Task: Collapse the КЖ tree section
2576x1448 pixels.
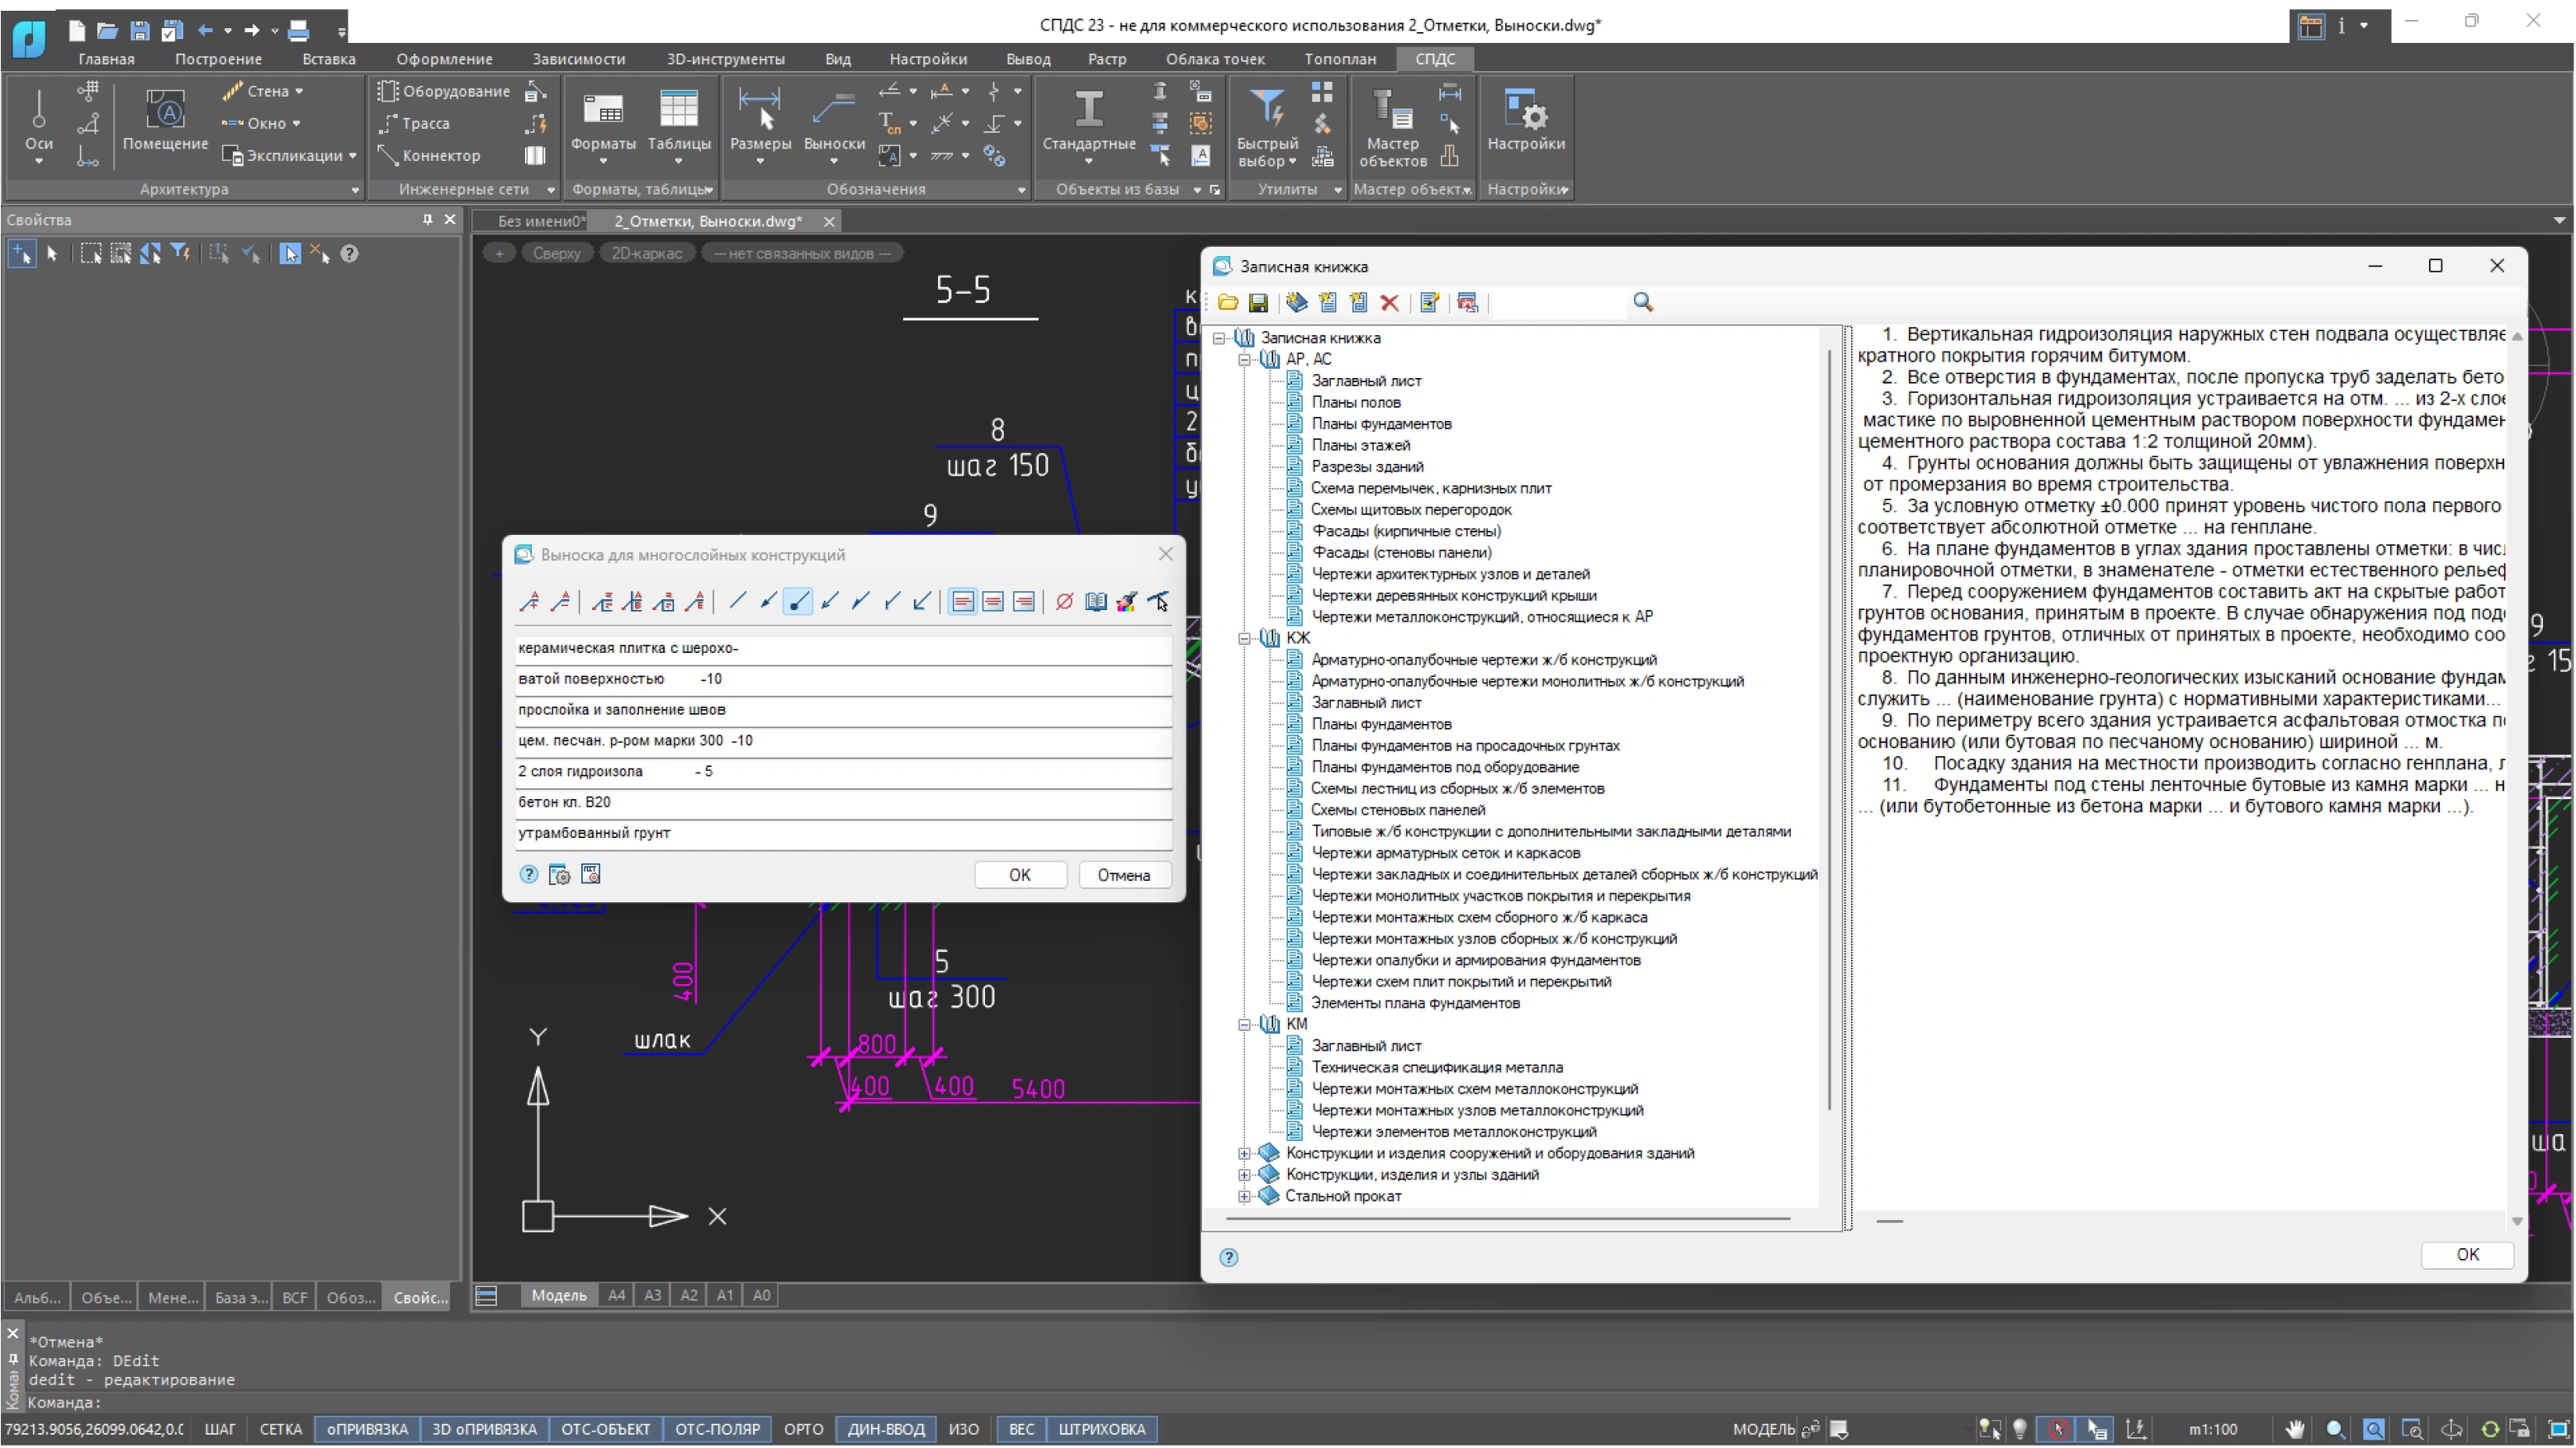Action: [1245, 638]
